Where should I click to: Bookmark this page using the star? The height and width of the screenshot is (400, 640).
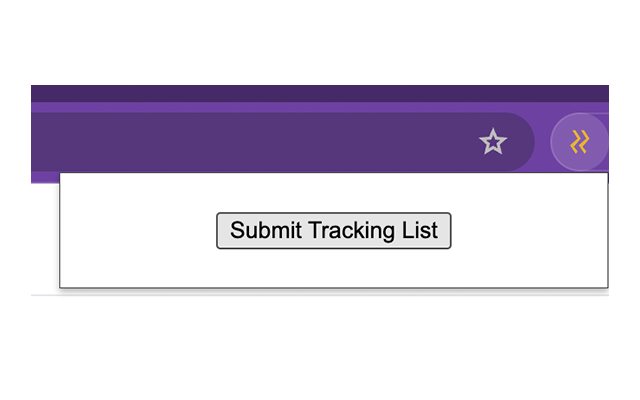click(493, 142)
